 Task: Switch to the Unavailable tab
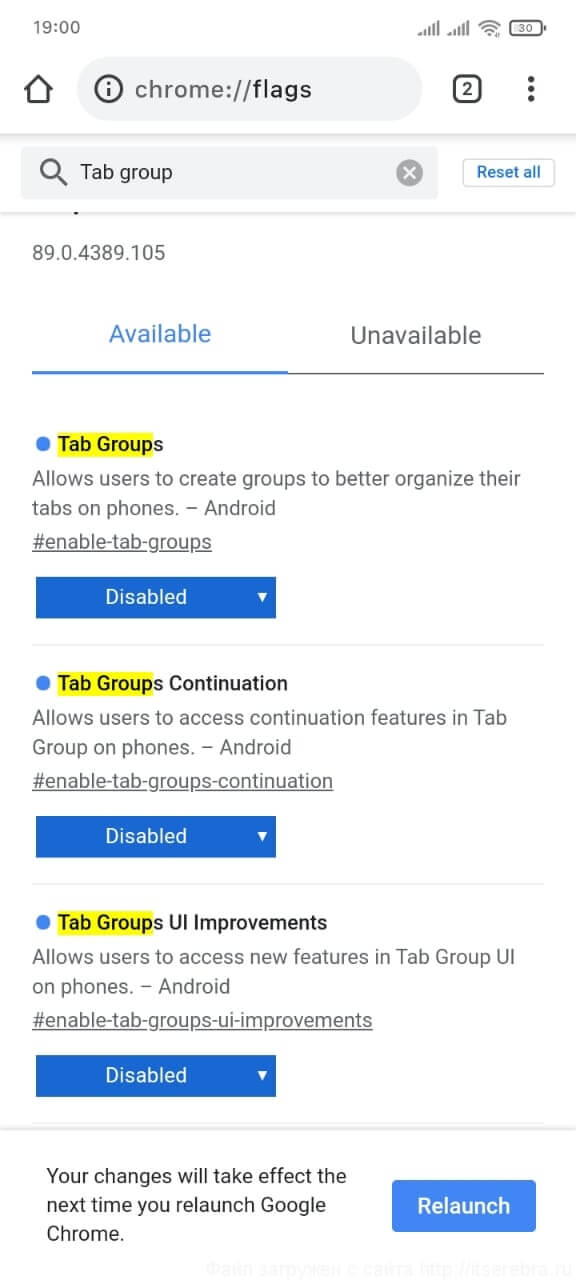pyautogui.click(x=416, y=335)
